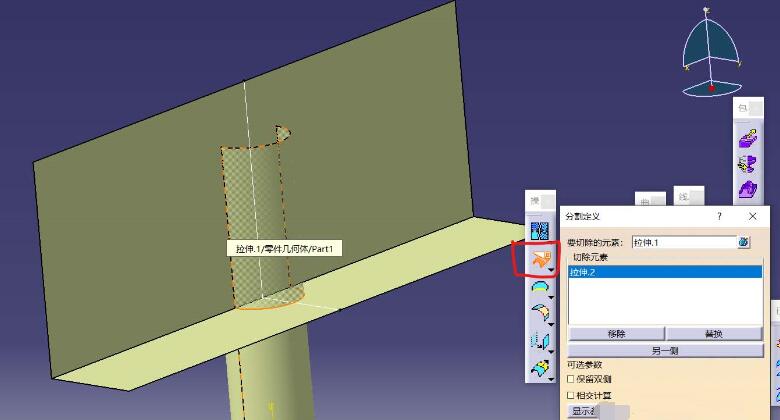Open the Split tool's flyout arrow
This screenshot has width=780, height=420.
click(551, 270)
